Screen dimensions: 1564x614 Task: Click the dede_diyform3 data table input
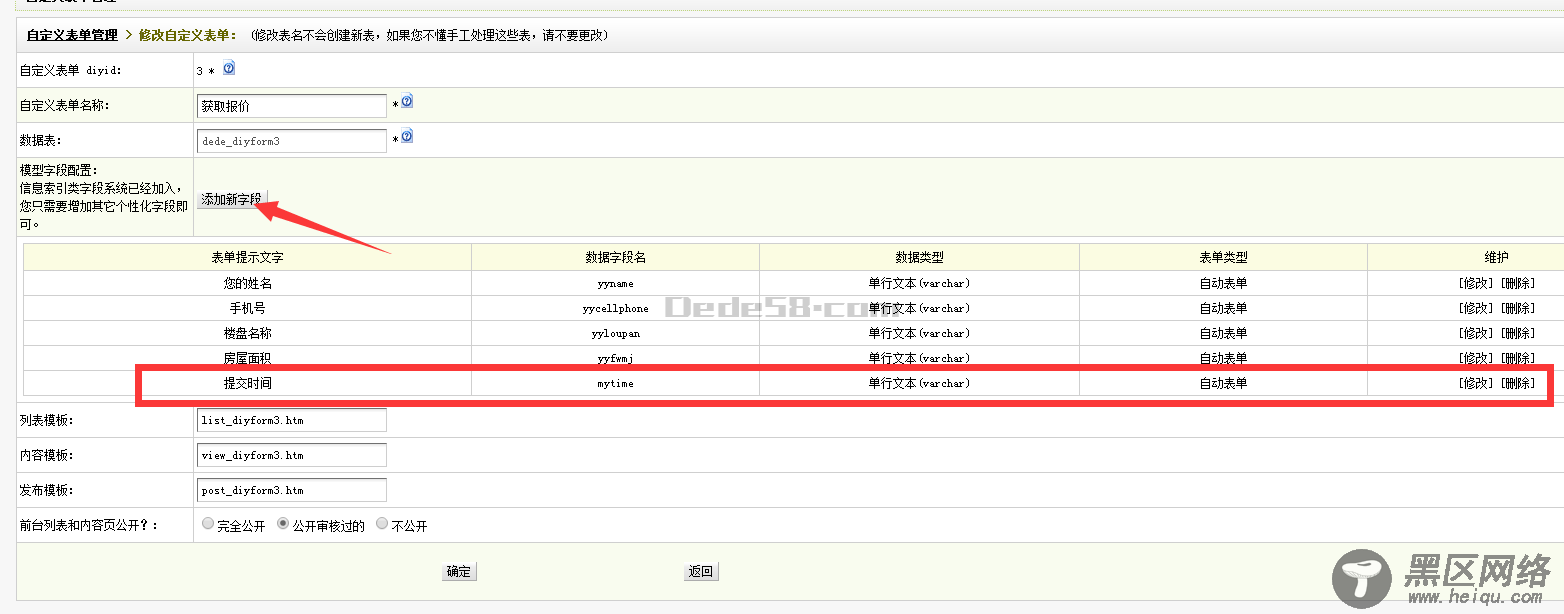coord(292,141)
